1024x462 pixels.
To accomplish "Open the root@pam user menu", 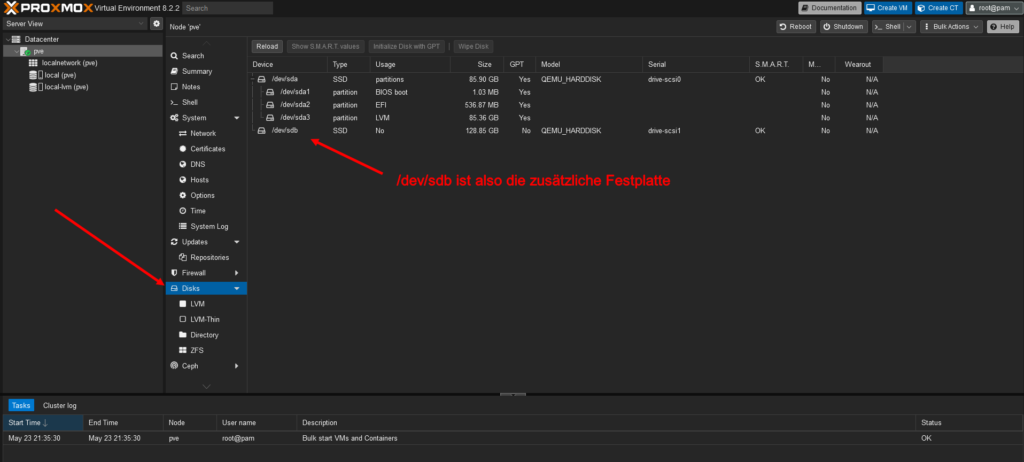I will point(993,8).
